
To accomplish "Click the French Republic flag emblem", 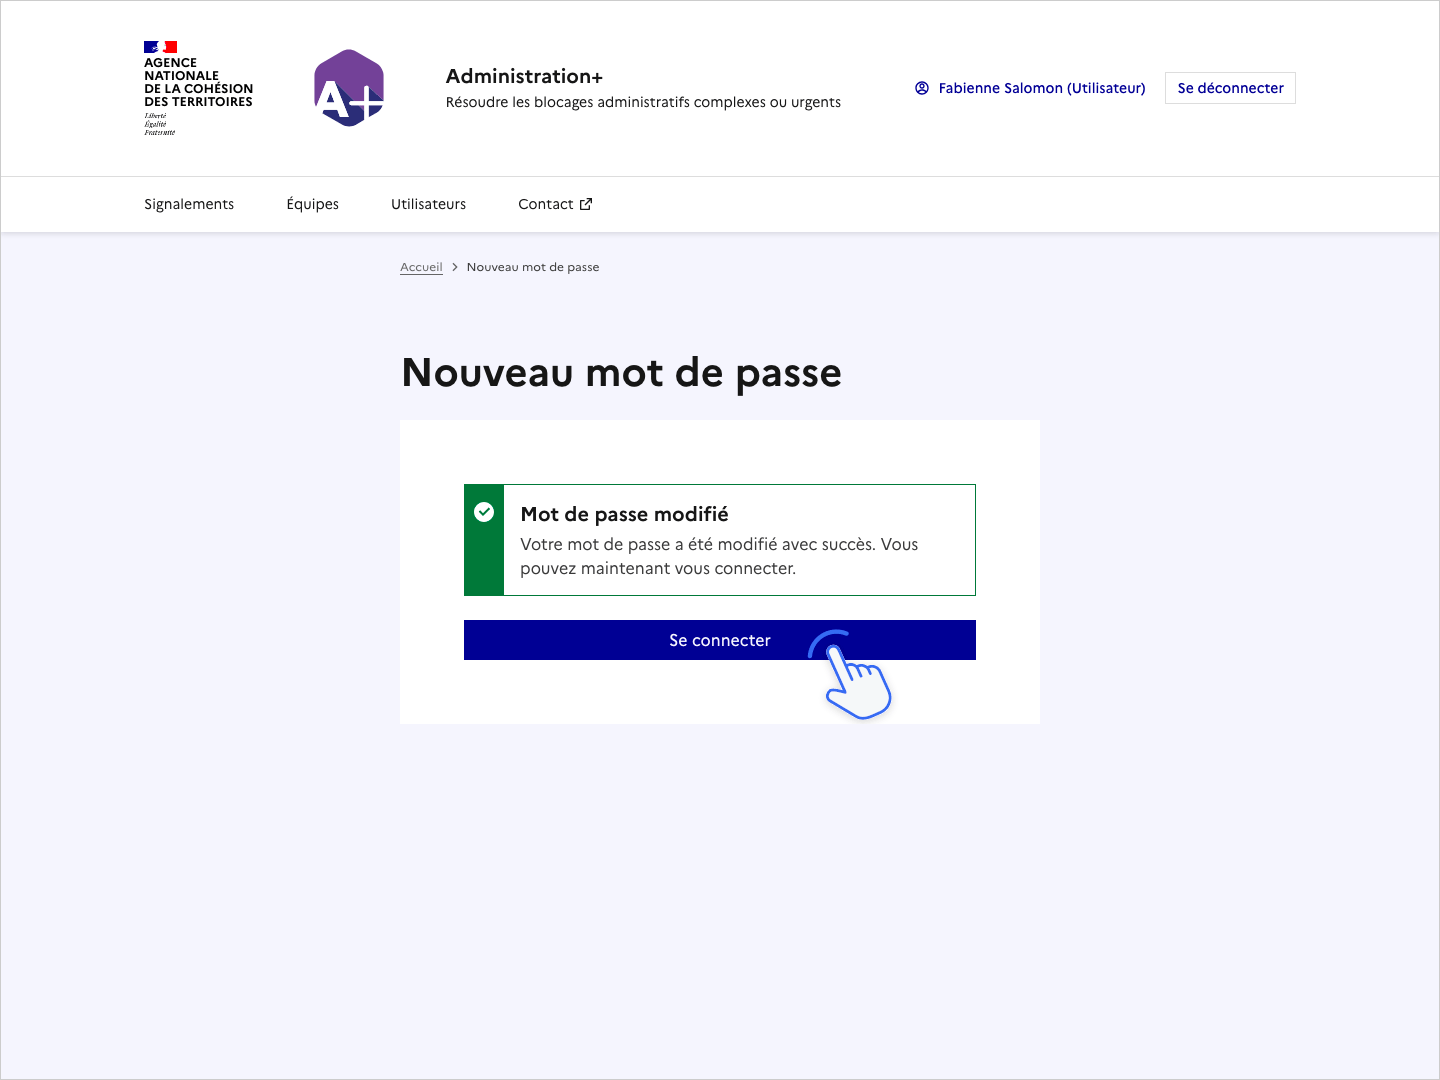I will (160, 45).
